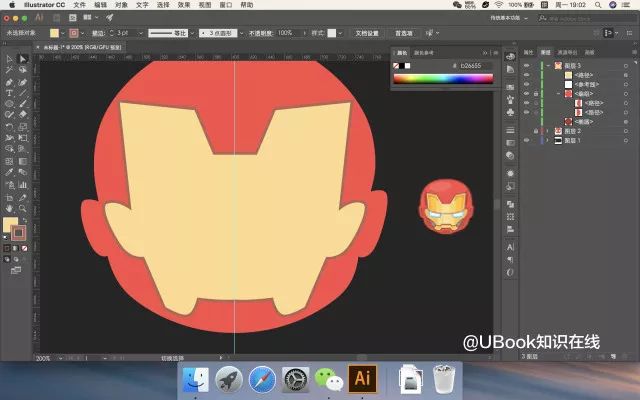Select the Paintbrush tool
Image resolution: width=640 pixels, height=400 pixels.
click(23, 104)
